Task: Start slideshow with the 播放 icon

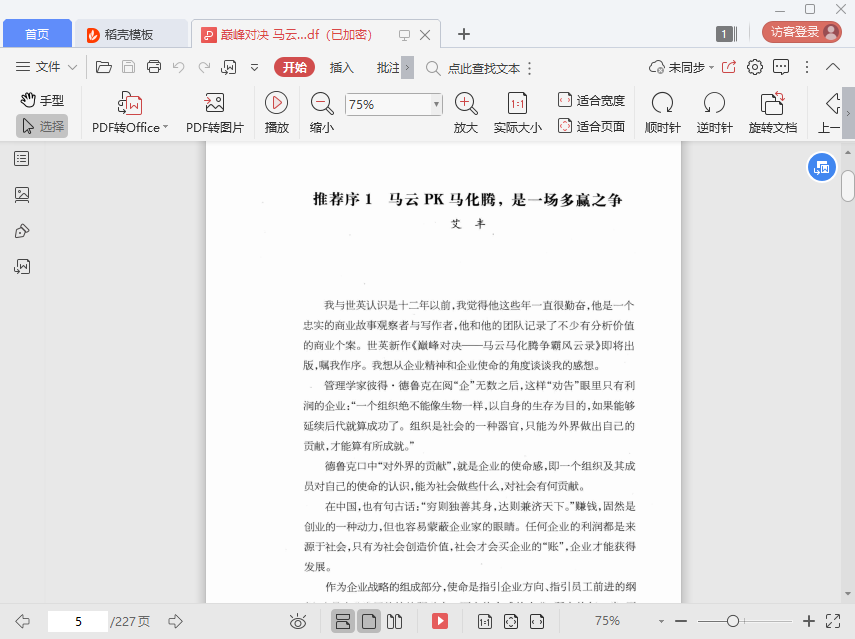Action: (x=276, y=103)
